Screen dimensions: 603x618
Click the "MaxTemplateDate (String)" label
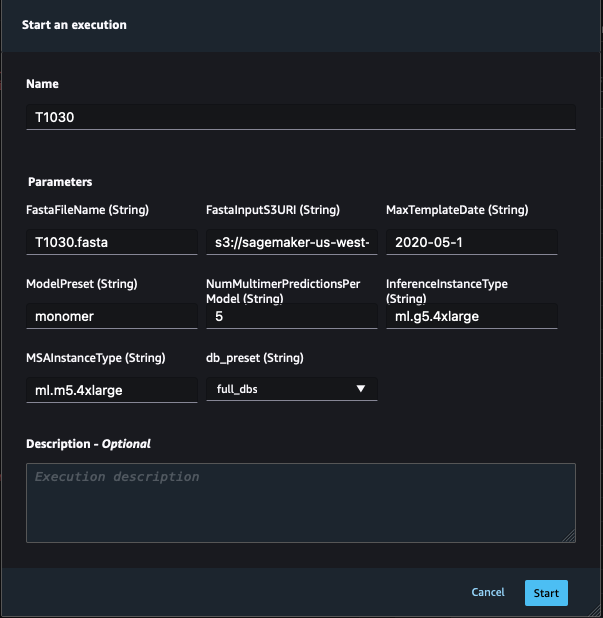point(457,210)
